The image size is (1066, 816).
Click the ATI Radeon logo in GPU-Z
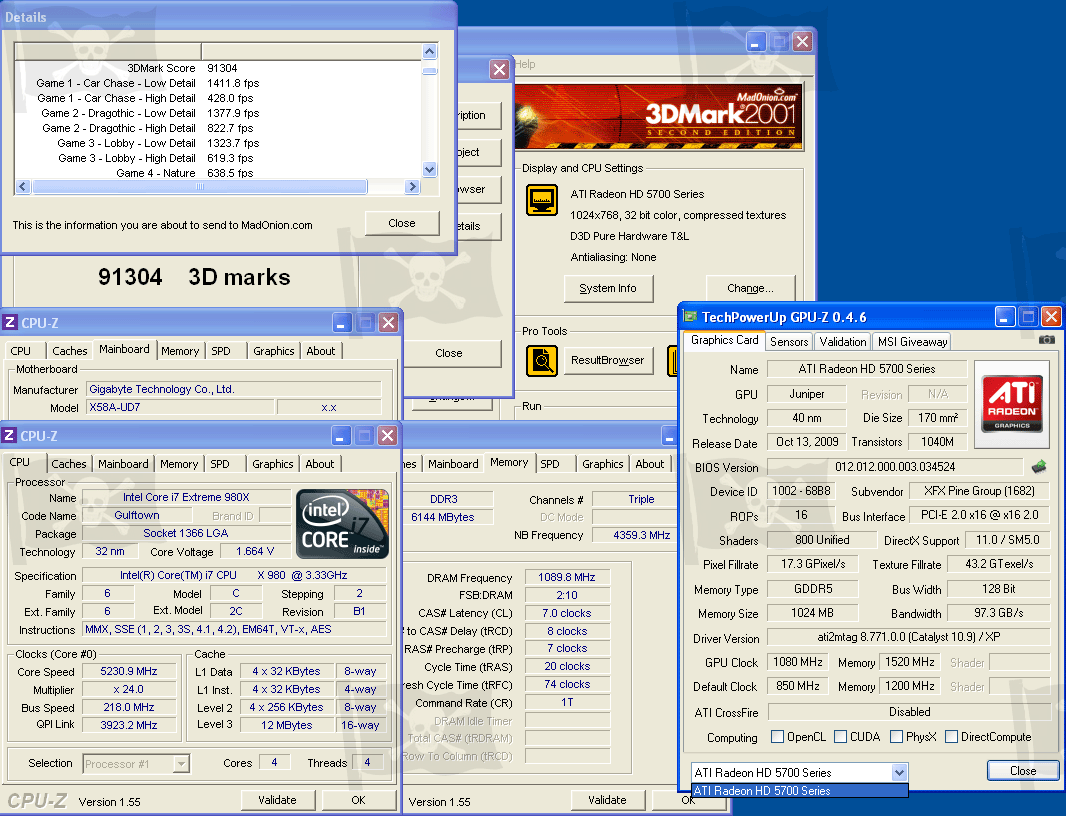coord(1012,404)
